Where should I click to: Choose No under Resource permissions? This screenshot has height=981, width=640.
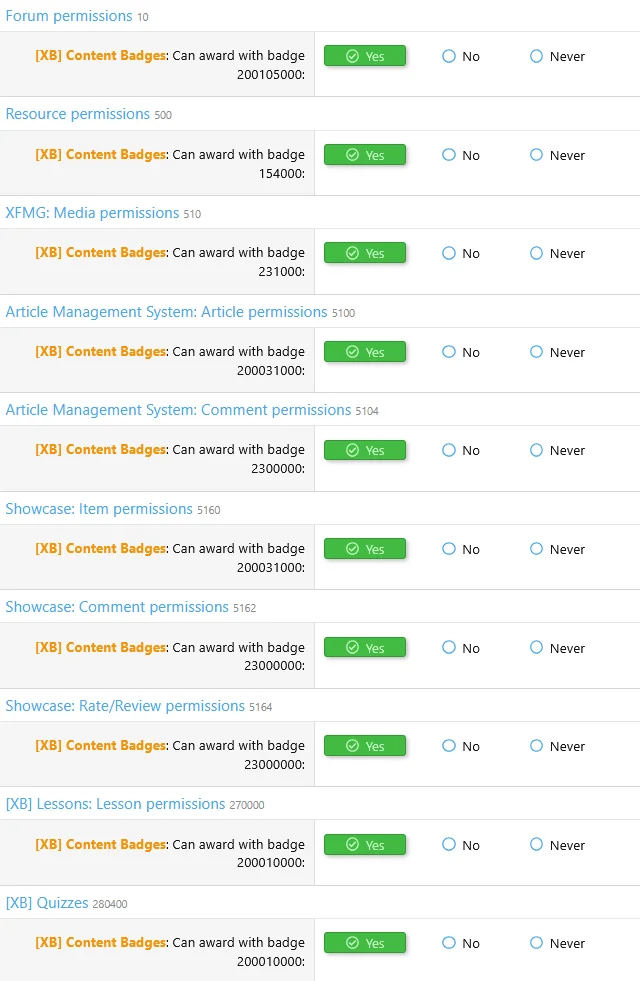click(x=461, y=155)
